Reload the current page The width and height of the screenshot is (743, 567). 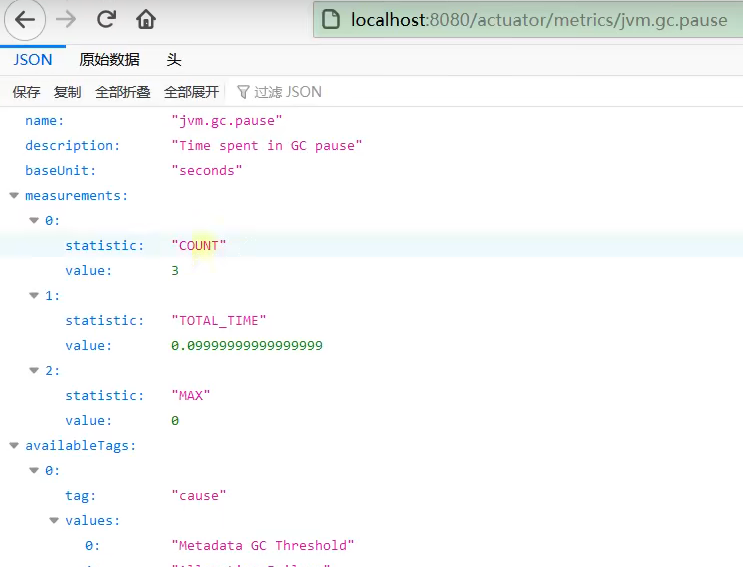106,20
